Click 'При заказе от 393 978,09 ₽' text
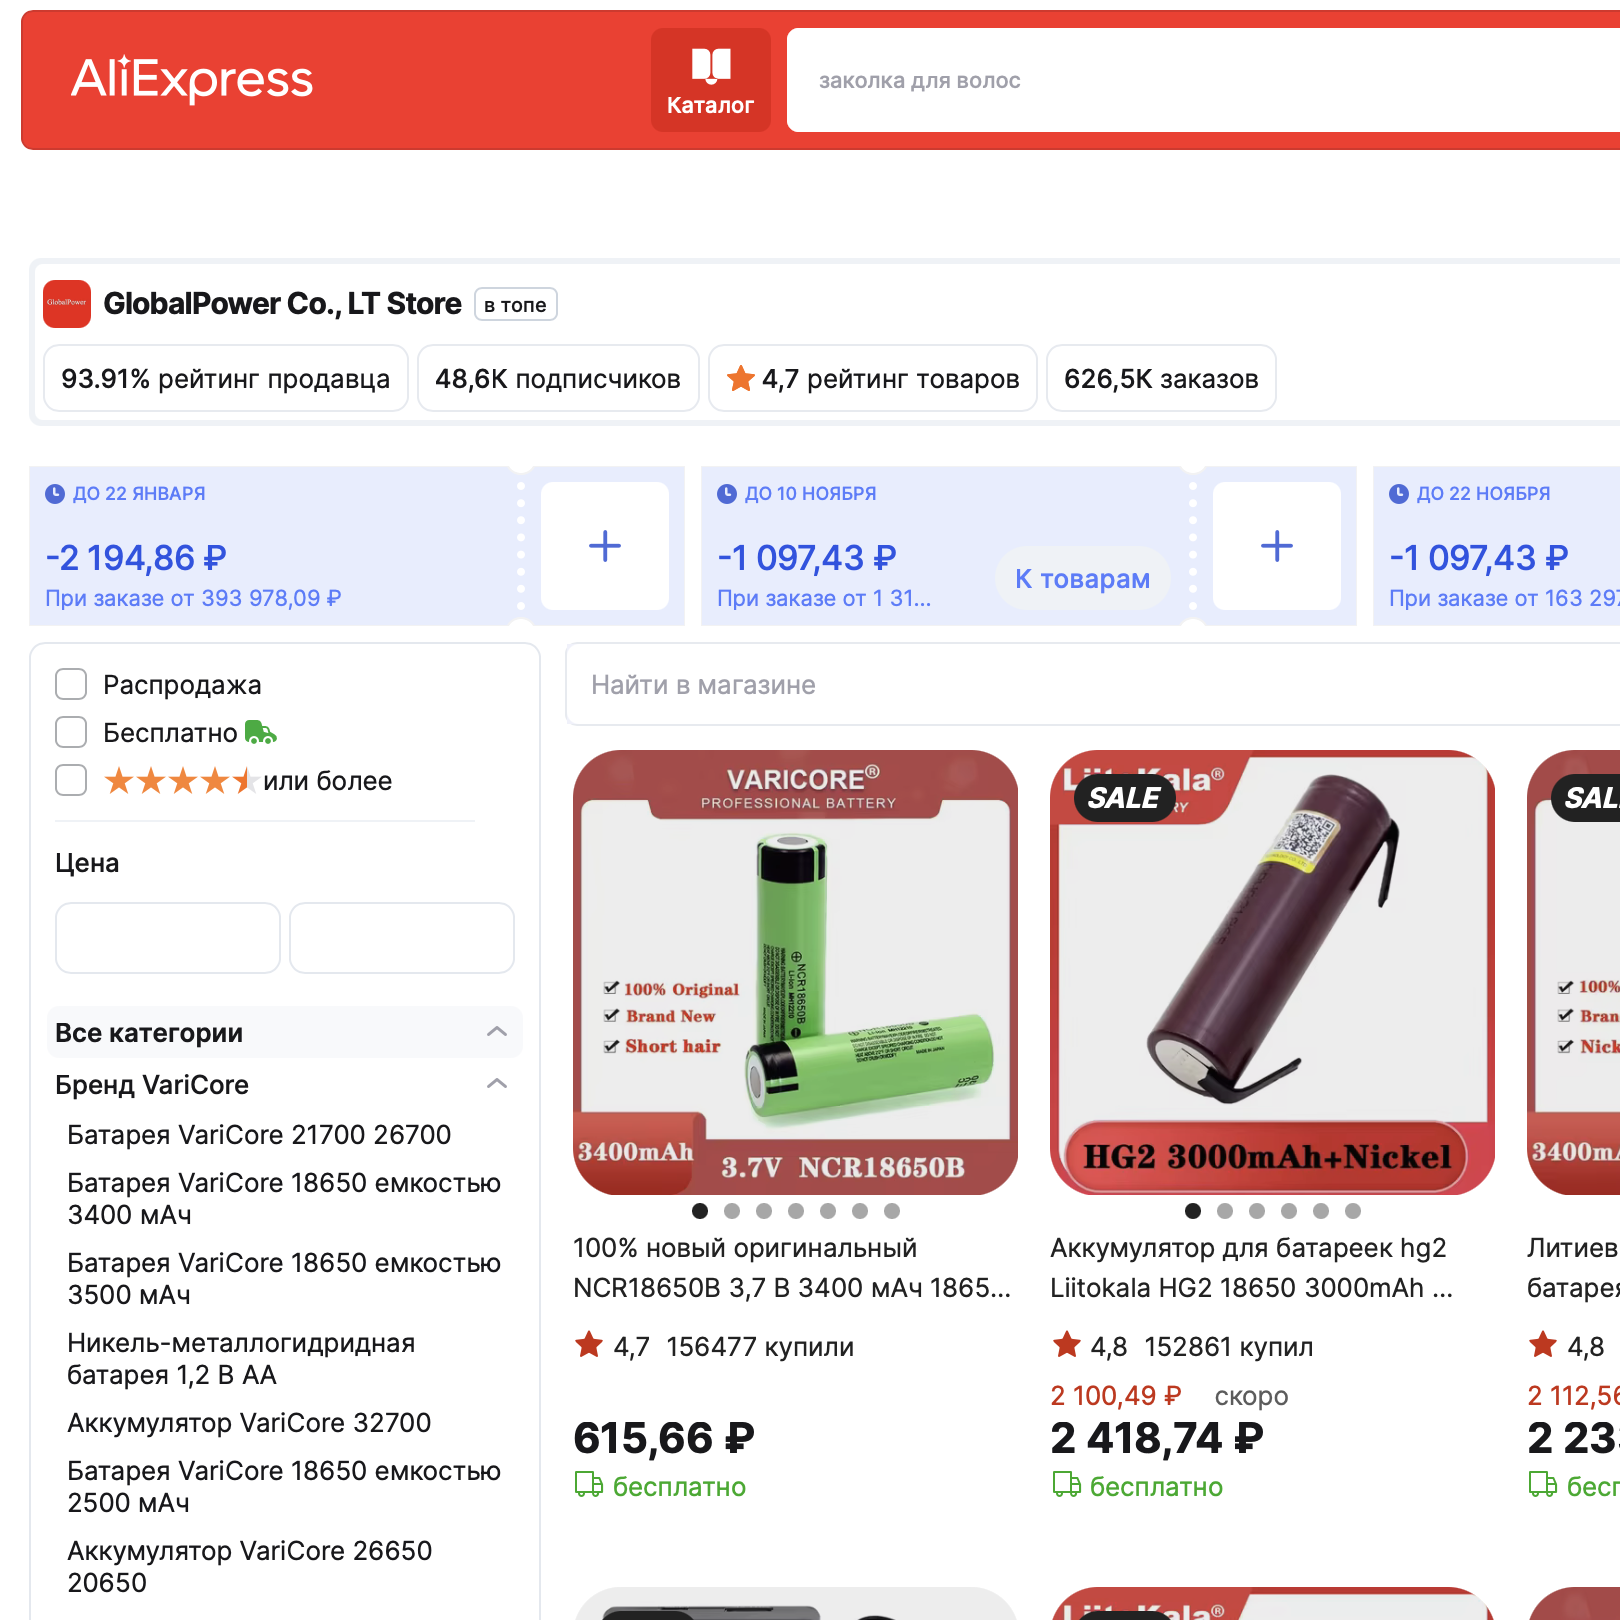The image size is (1620, 1620). (193, 598)
